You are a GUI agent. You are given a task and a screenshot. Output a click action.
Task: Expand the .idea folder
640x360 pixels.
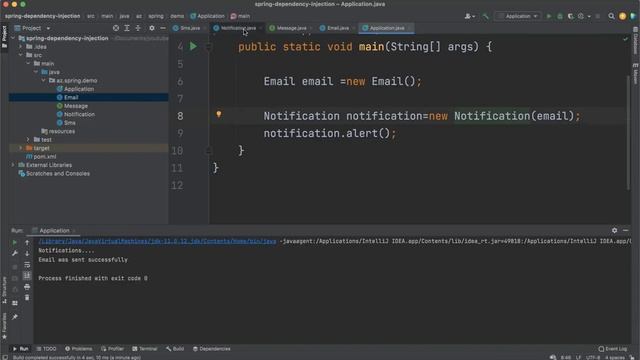21,47
